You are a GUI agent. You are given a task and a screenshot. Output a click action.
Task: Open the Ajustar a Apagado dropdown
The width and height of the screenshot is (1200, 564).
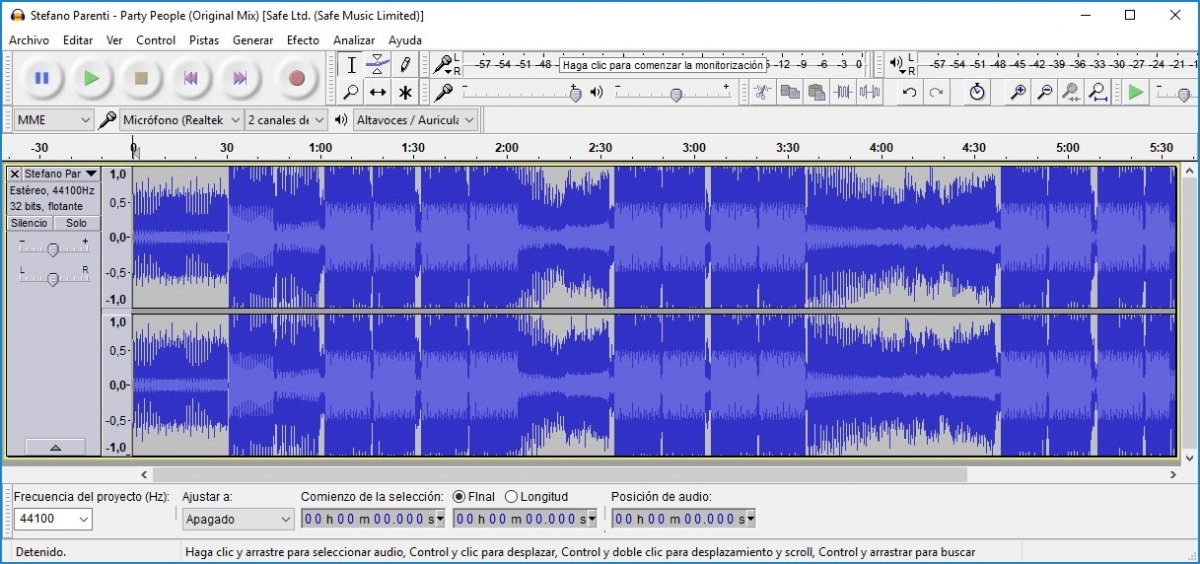click(x=238, y=519)
